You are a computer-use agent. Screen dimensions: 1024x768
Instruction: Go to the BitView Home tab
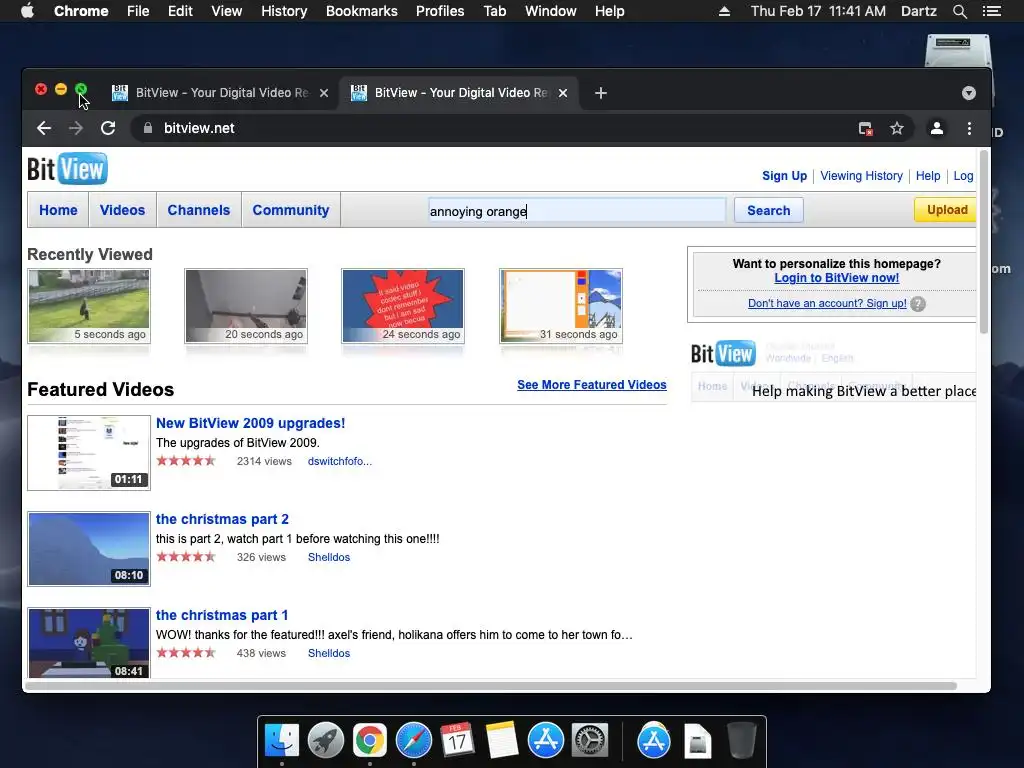click(x=58, y=210)
